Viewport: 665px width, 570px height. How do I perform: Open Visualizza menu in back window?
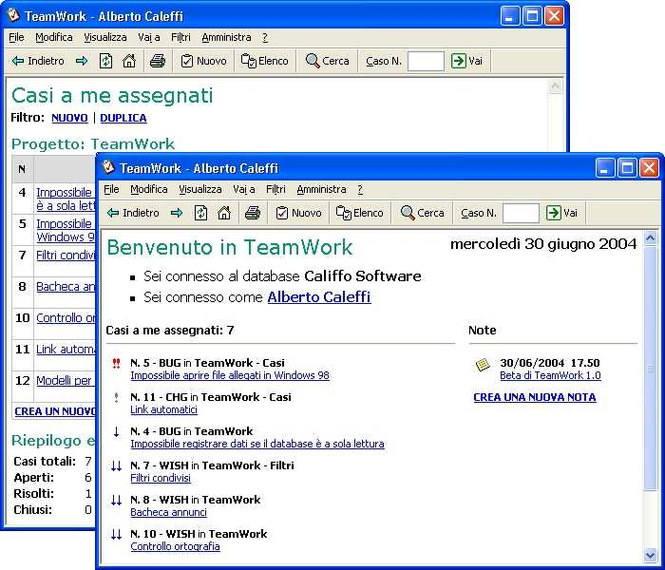coord(105,38)
